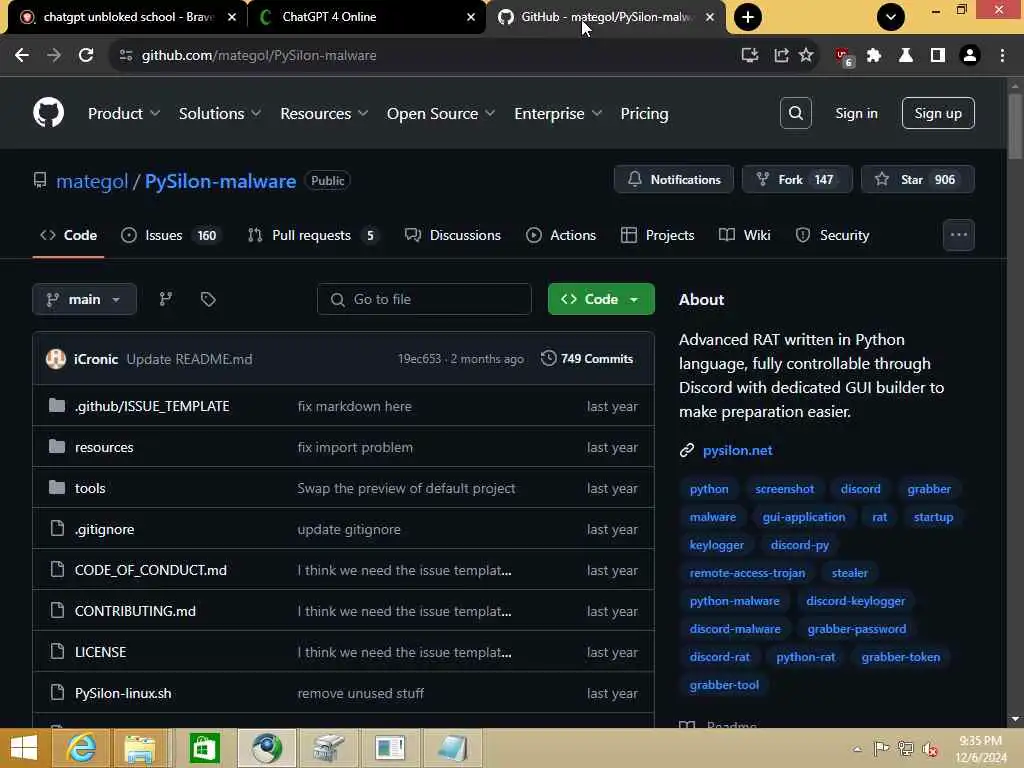Switch to ChatGPT 4 Online browser tab
Viewport: 1024px width, 768px height.
pos(366,17)
